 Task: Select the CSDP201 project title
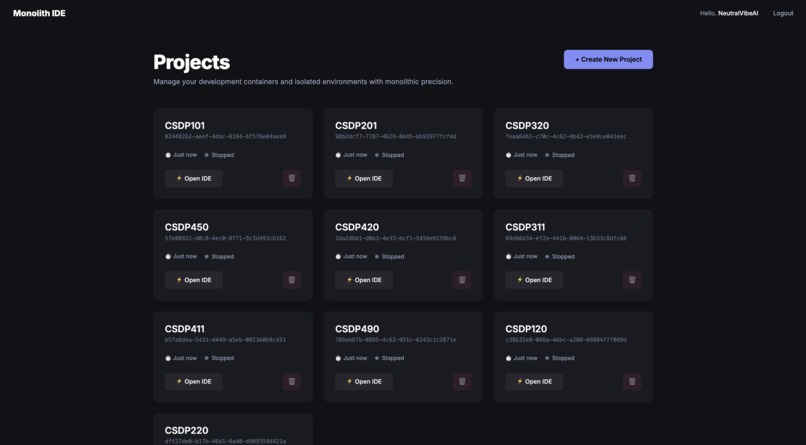click(356, 125)
